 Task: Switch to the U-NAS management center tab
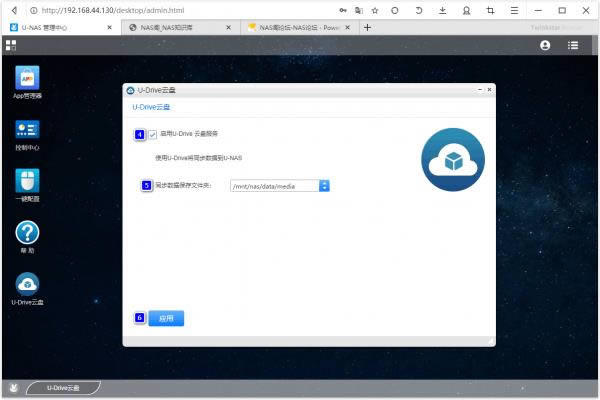pyautogui.click(x=61, y=28)
